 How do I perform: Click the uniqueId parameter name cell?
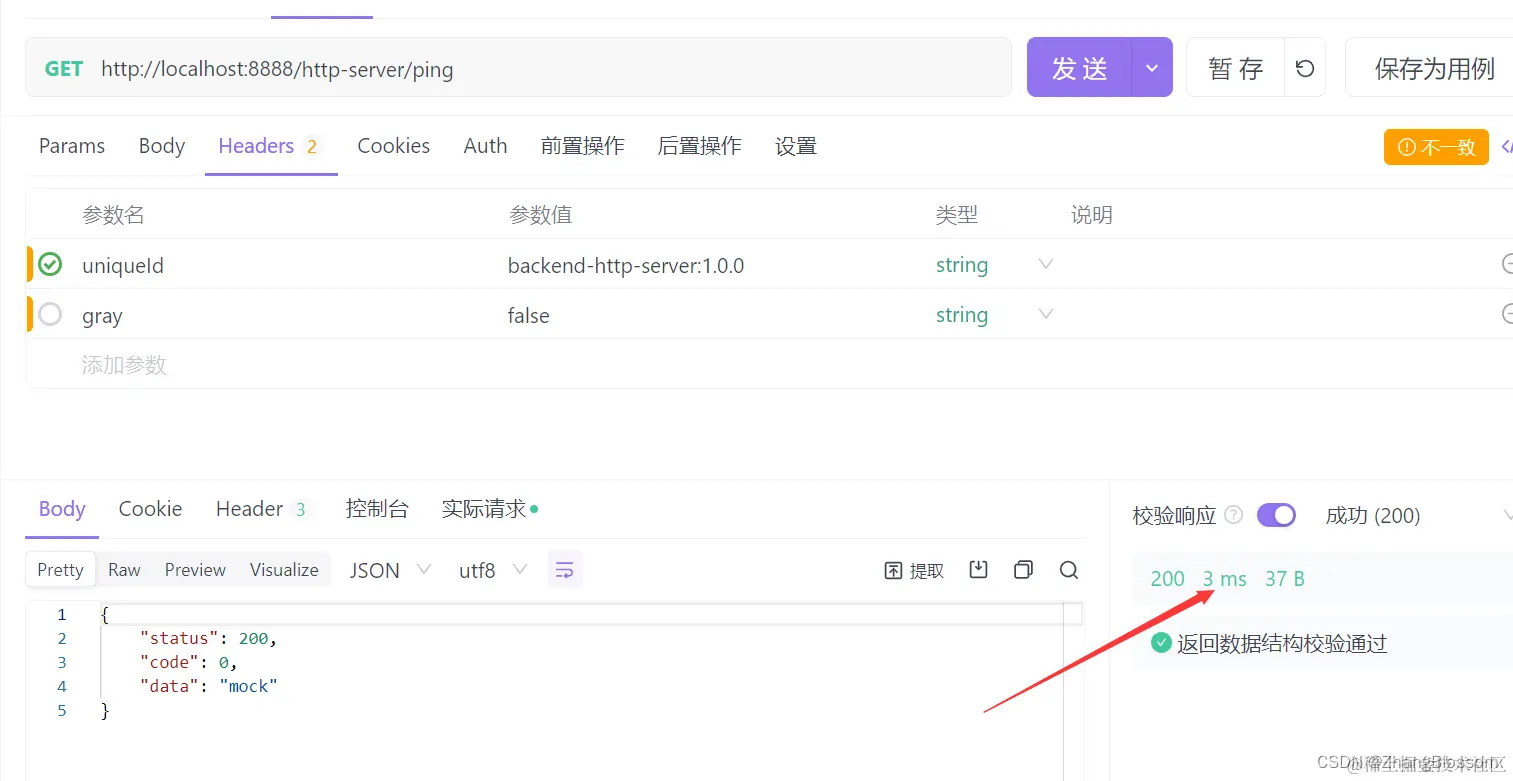coord(123,265)
